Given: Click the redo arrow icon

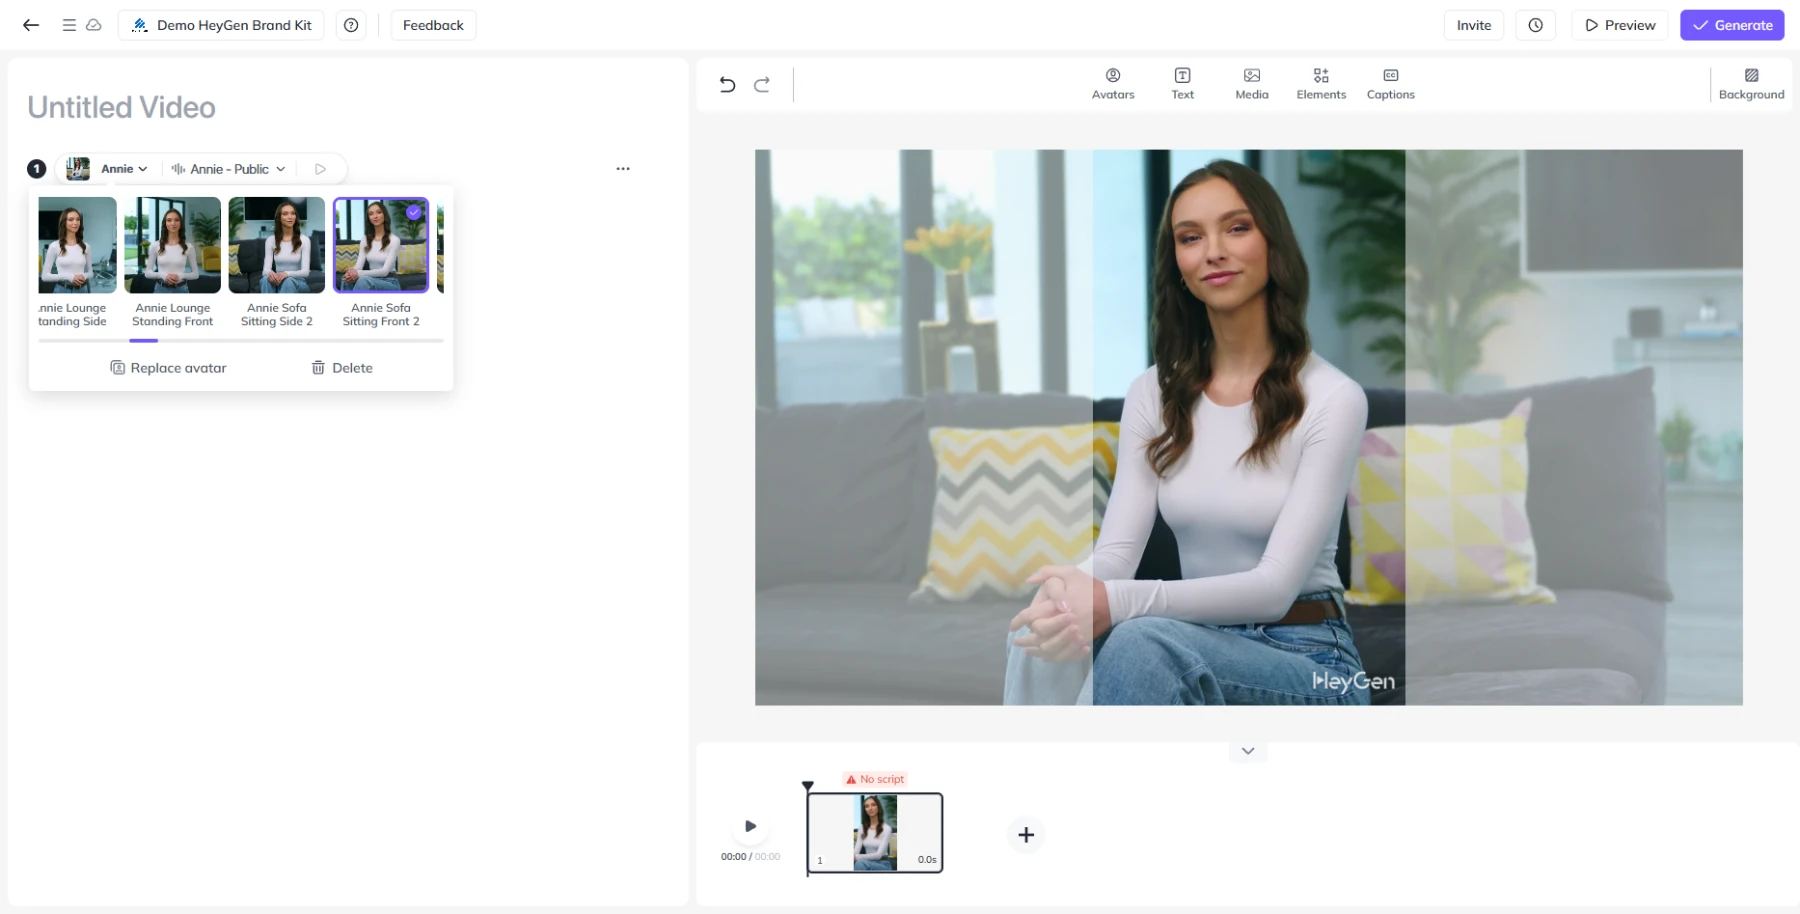Looking at the screenshot, I should pos(762,85).
